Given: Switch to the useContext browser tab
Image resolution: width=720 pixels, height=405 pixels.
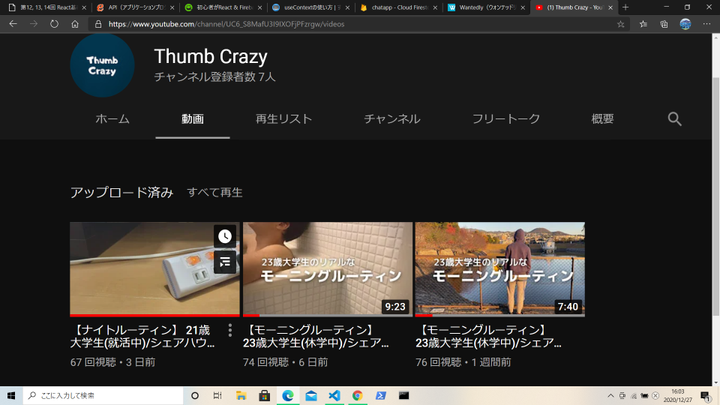Looking at the screenshot, I should tap(310, 8).
